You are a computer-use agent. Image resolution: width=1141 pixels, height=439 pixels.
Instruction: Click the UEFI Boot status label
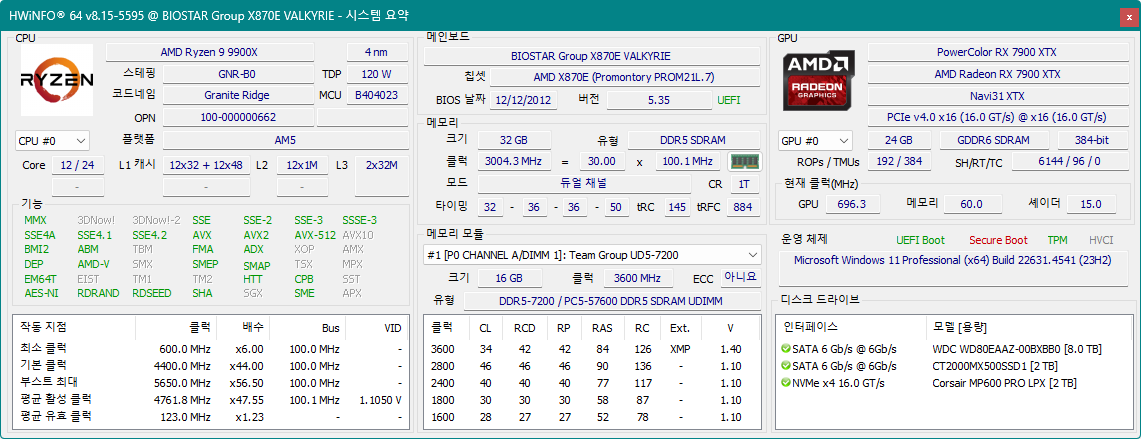[921, 240]
